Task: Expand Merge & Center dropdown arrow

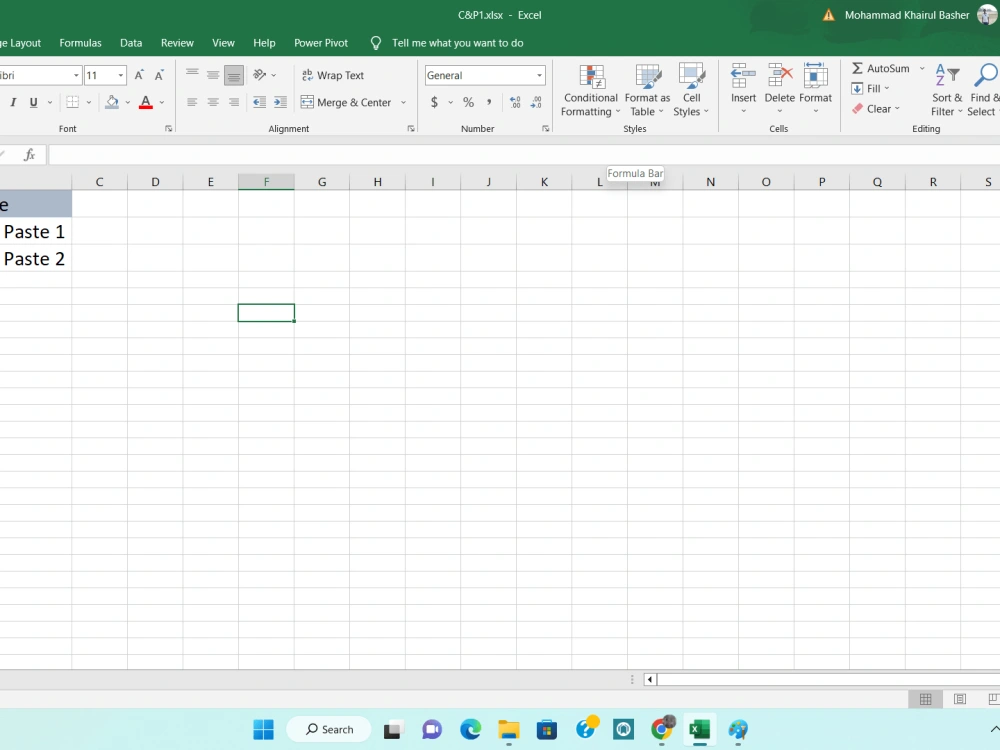Action: [403, 102]
